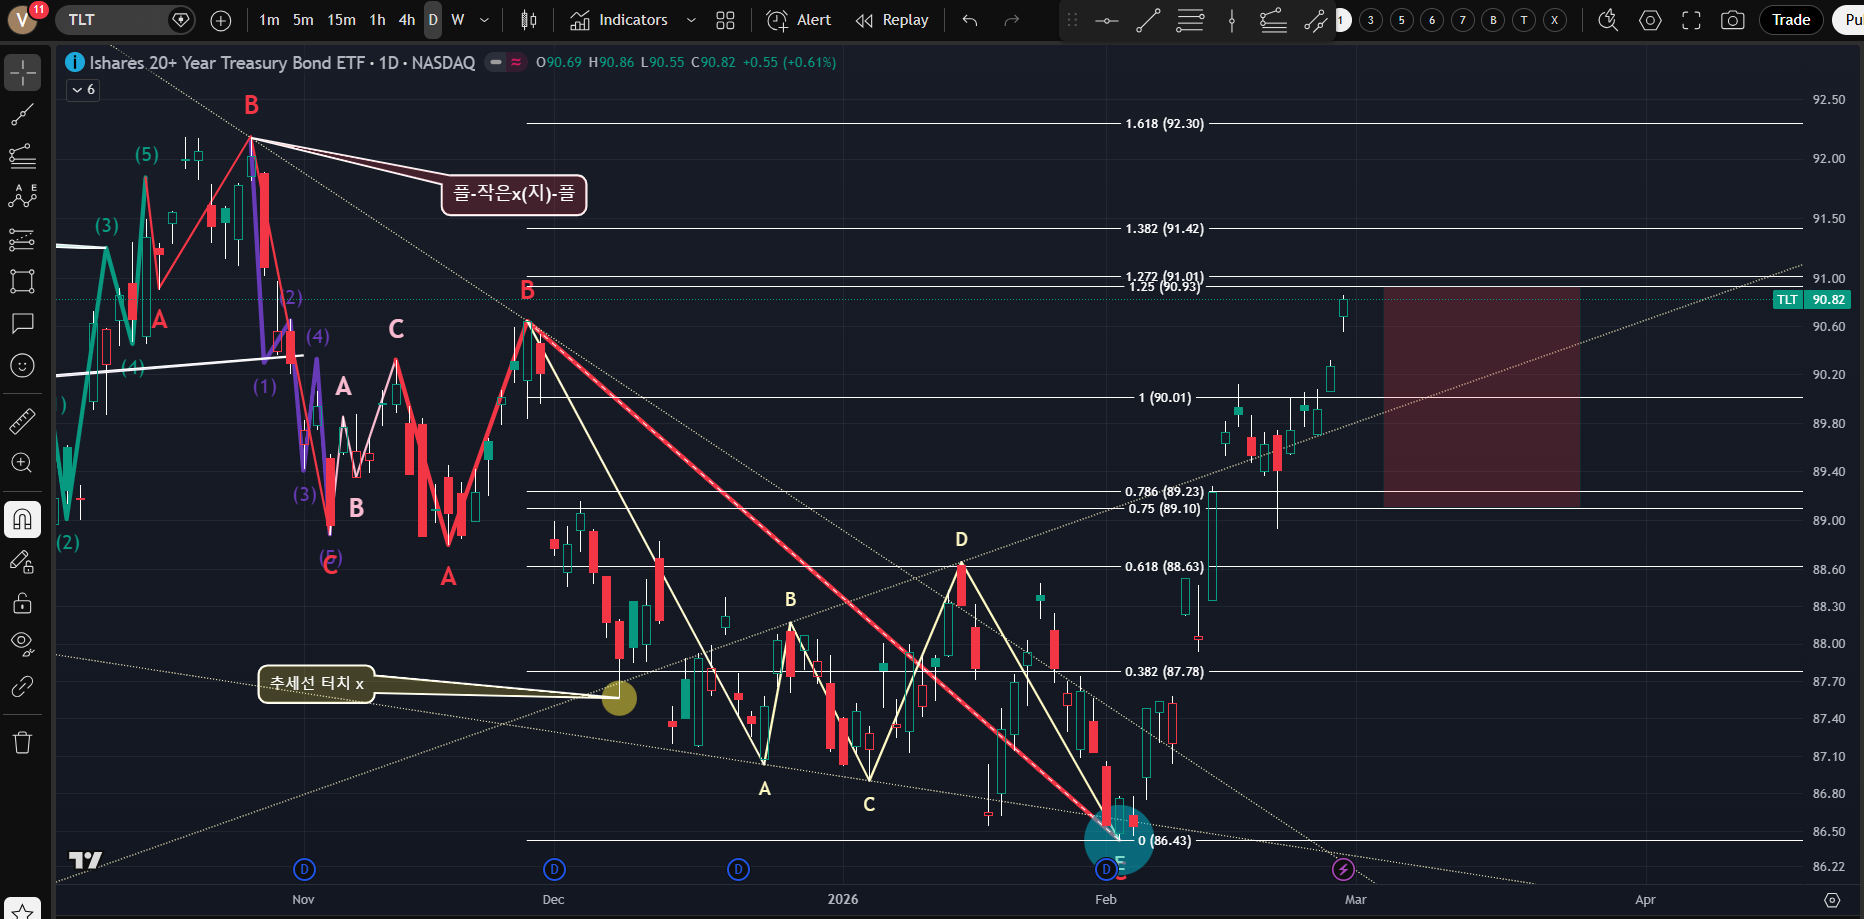Delete drawings with the trash icon
This screenshot has height=919, width=1864.
coord(22,742)
